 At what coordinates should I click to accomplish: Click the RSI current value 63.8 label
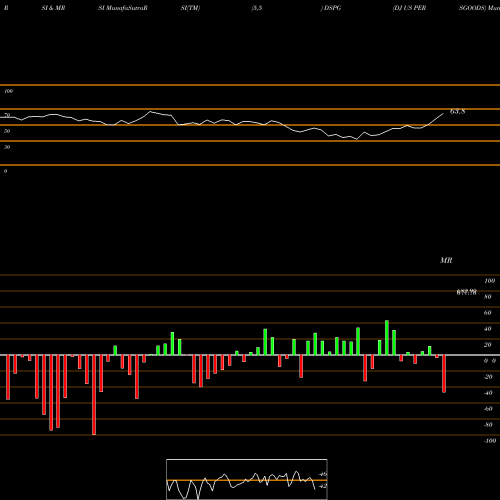point(457,112)
